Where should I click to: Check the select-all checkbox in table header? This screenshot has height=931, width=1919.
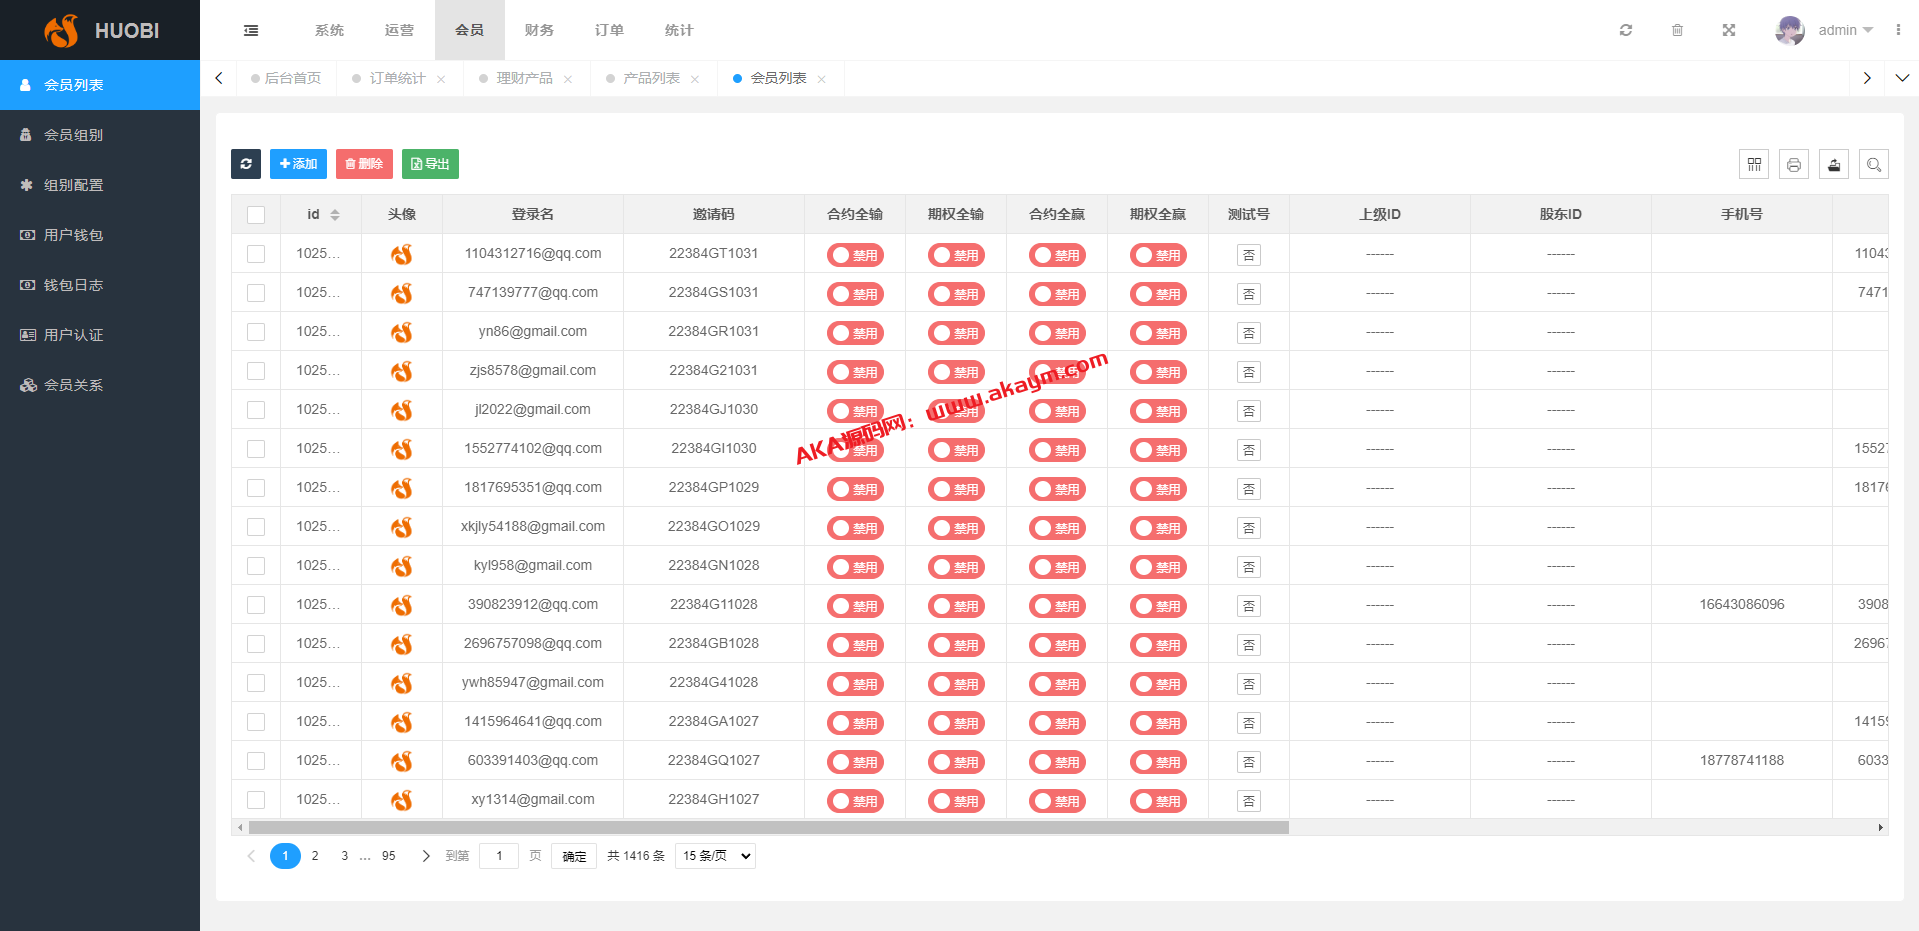256,215
